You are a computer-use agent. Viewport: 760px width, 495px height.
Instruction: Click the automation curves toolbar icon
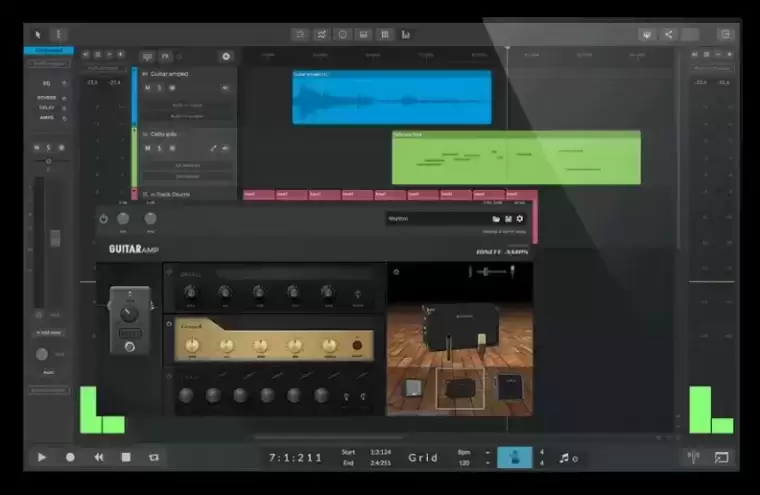321,34
